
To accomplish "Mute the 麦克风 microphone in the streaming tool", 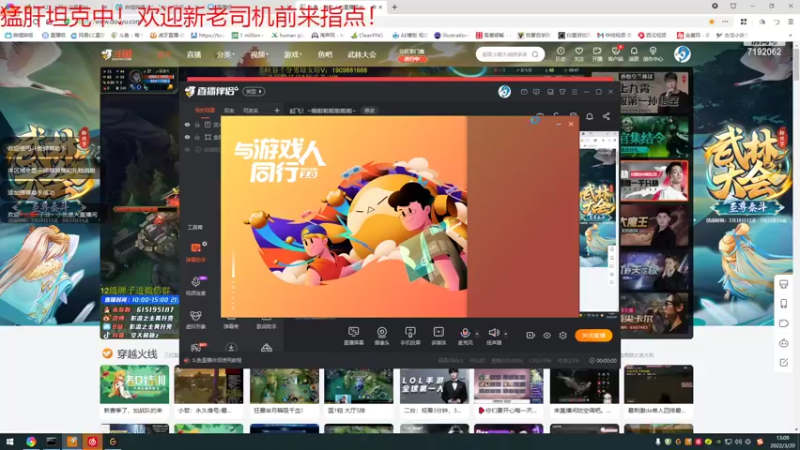I will [x=465, y=336].
